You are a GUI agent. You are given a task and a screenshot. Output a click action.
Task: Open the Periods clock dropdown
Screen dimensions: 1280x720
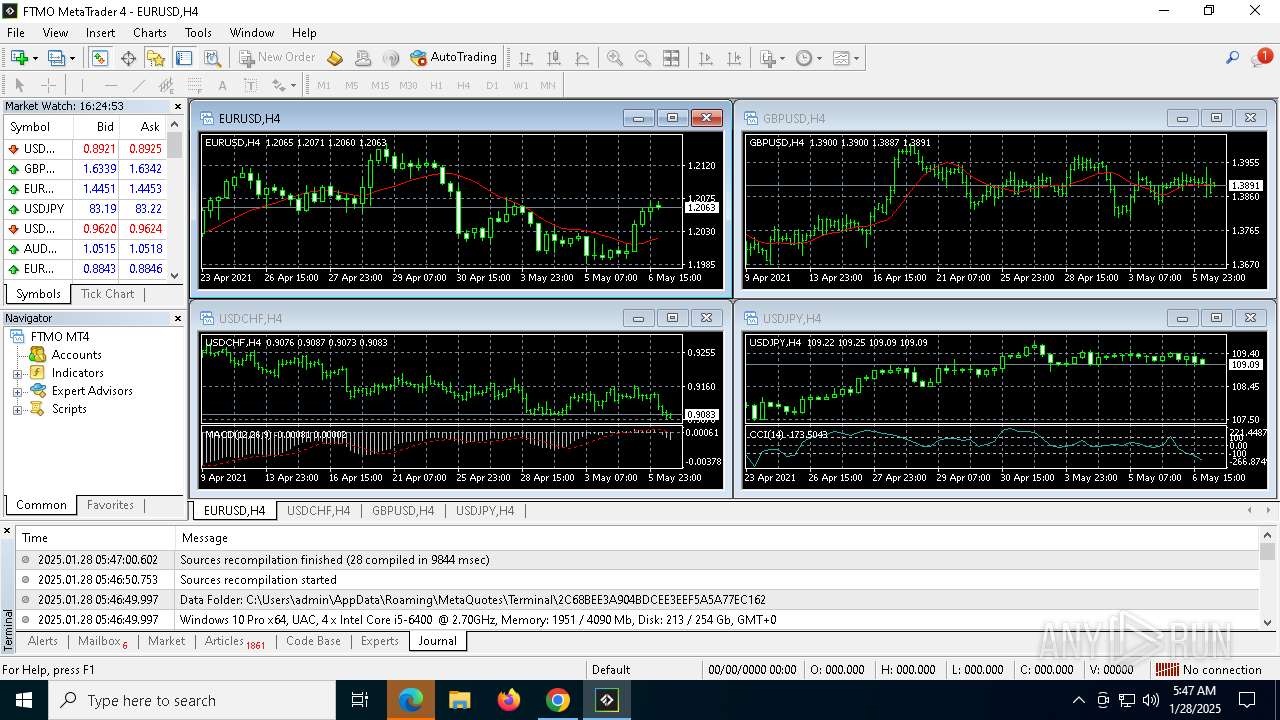coord(808,58)
